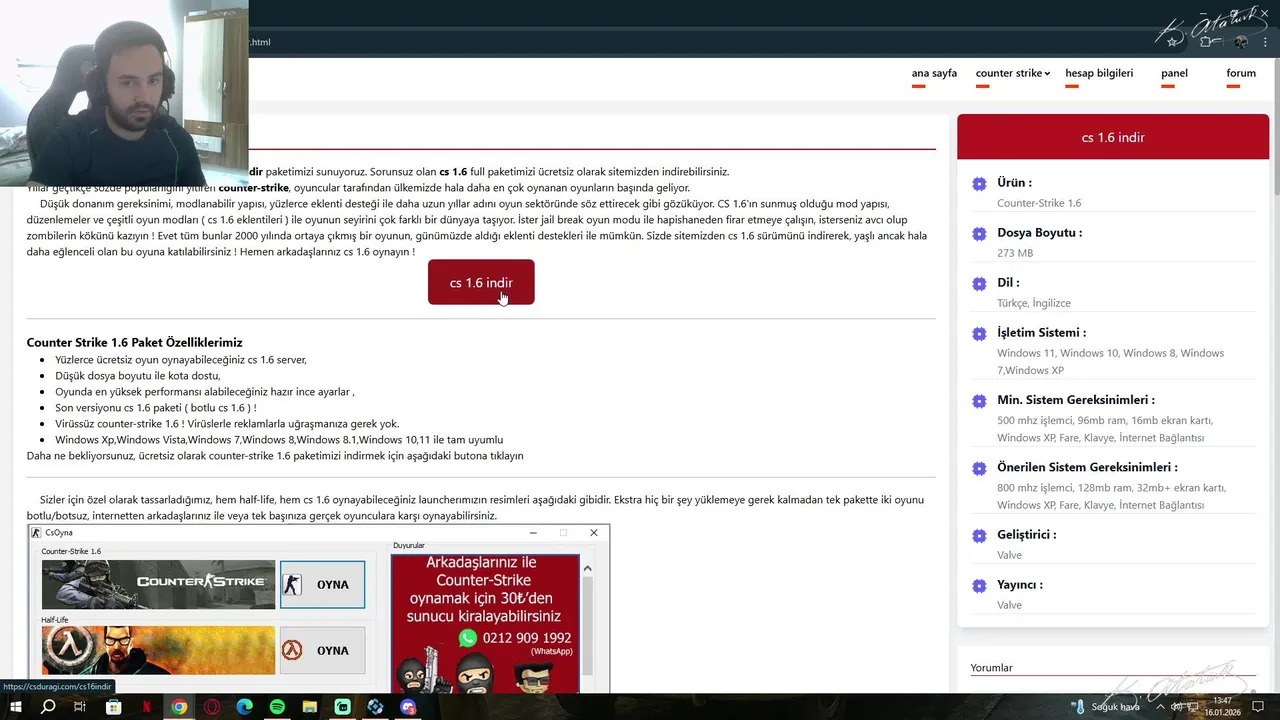
Task: Click the Counter-Strike banner in the launcher image
Action: (158, 584)
